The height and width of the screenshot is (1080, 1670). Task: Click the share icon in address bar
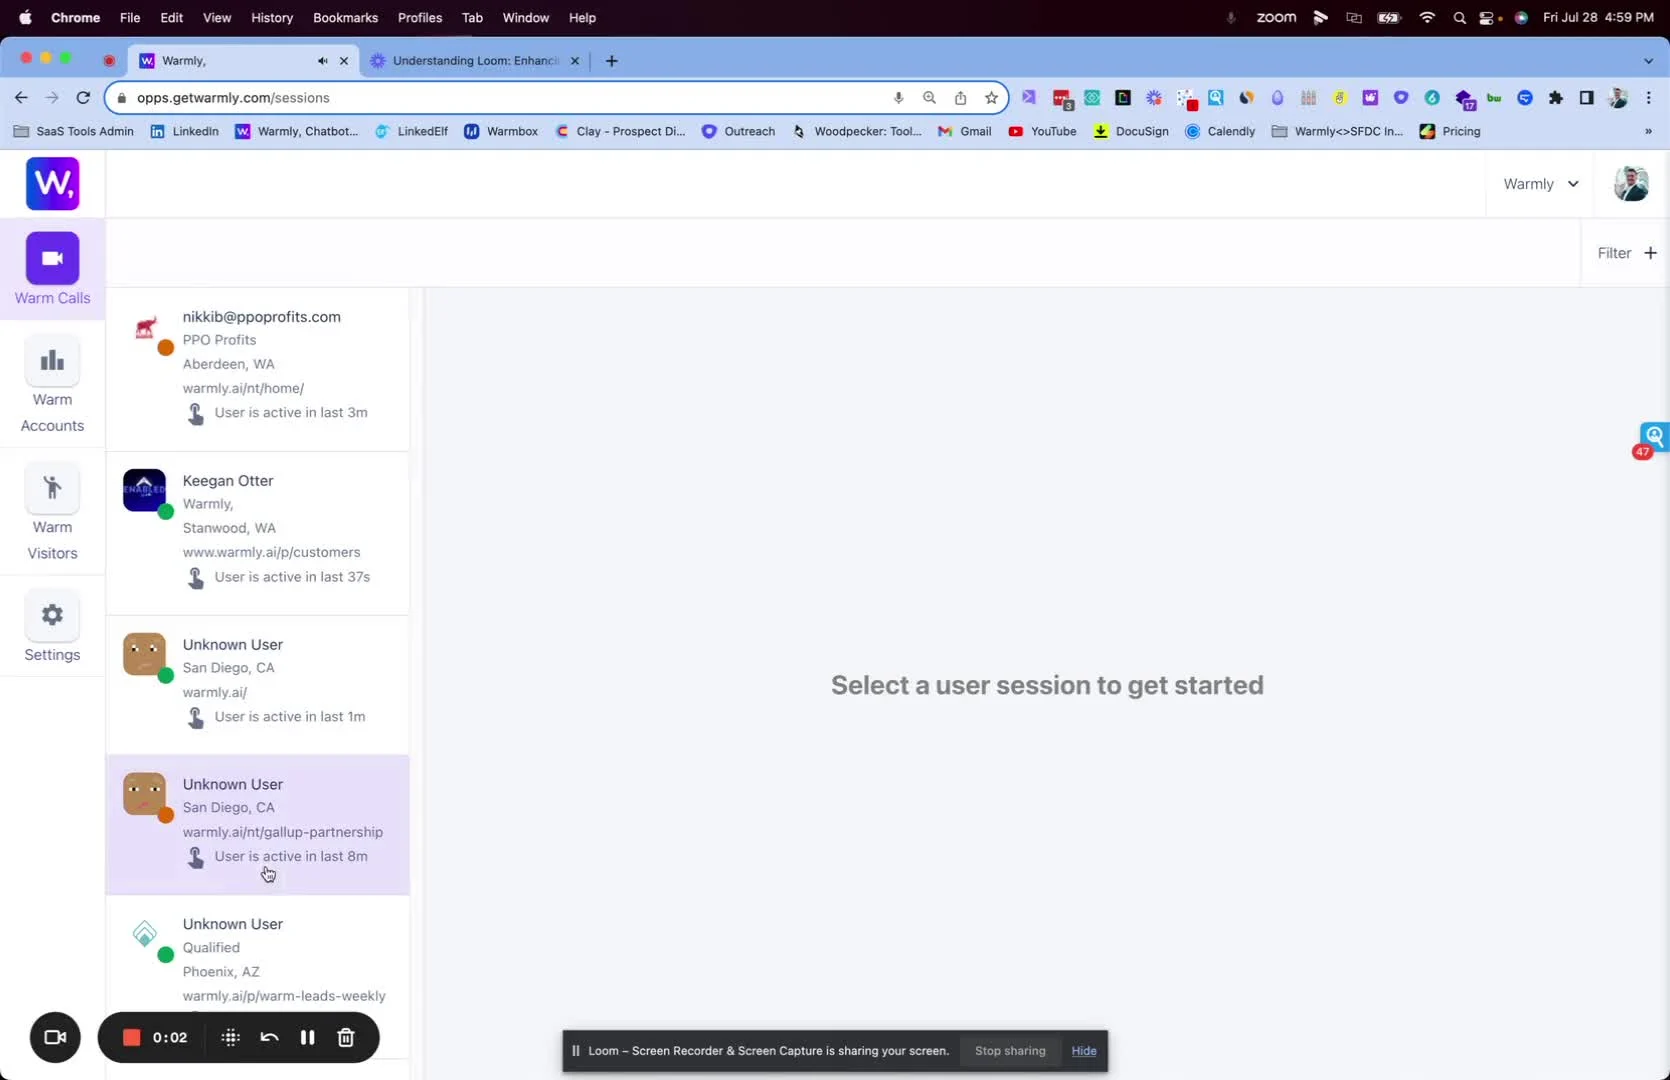pyautogui.click(x=960, y=97)
